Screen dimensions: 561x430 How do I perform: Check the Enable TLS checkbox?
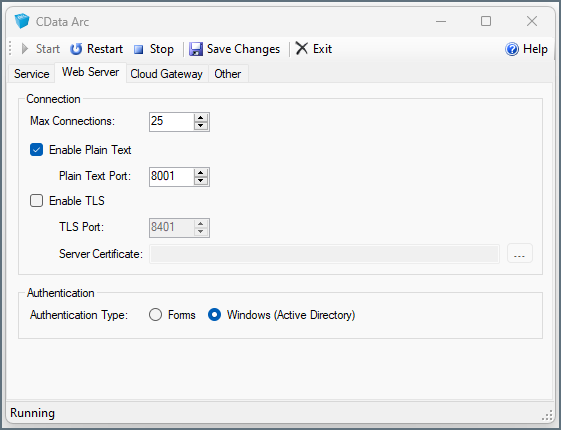(36, 201)
